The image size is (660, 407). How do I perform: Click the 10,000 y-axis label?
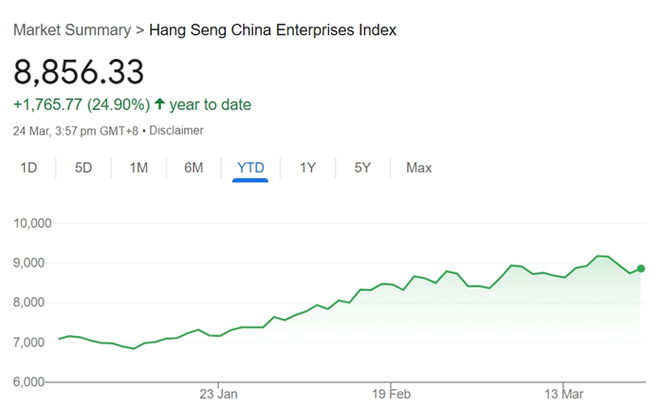point(32,223)
